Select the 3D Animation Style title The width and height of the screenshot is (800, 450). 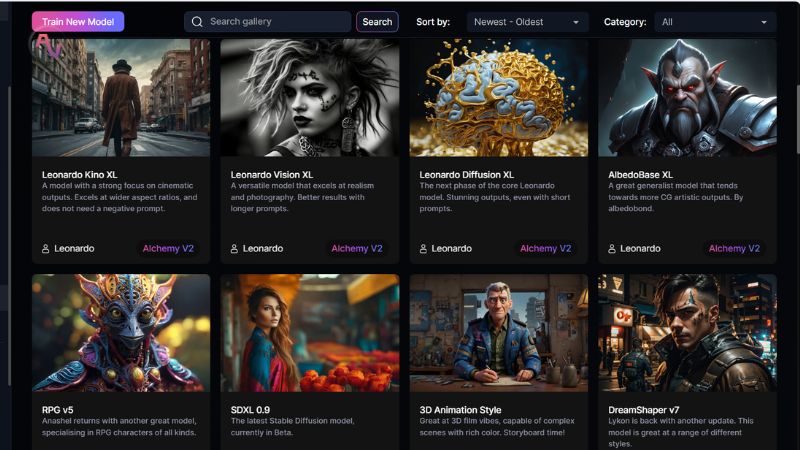coord(460,410)
